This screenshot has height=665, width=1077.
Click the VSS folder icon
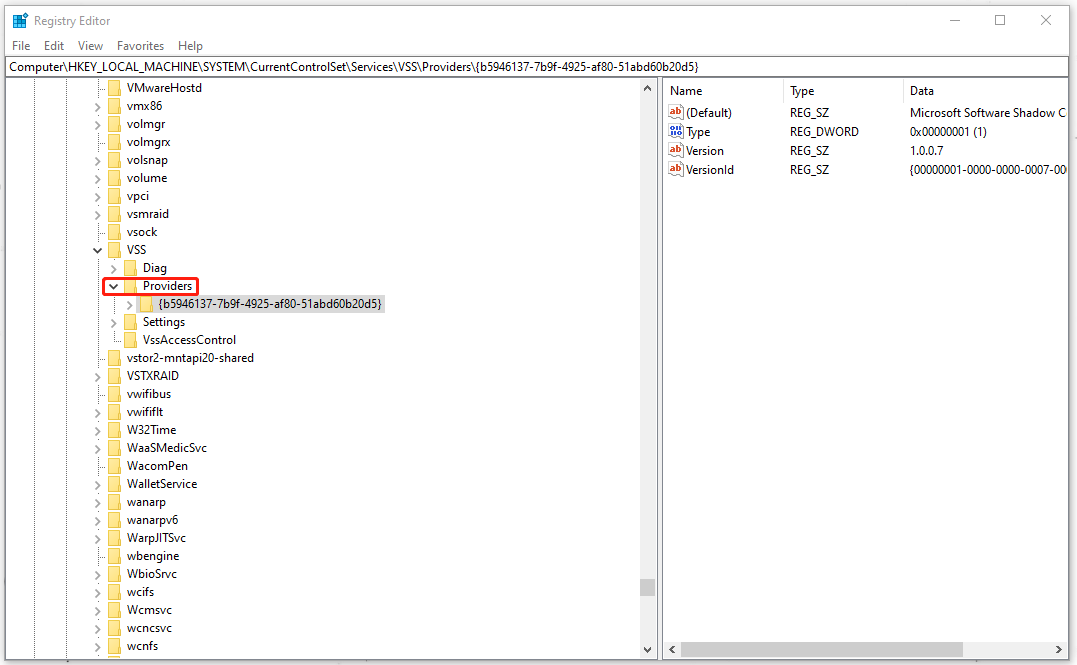pyautogui.click(x=115, y=250)
